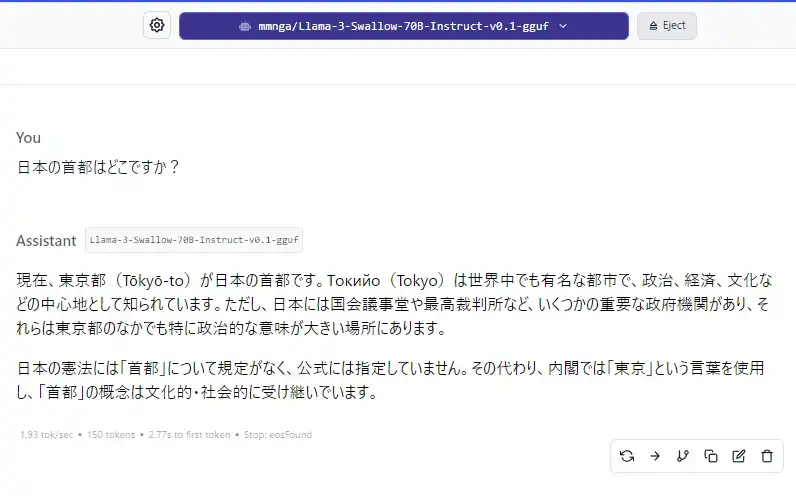Click the 1.93 tok/sec generation stats
This screenshot has height=496, width=796.
point(44,435)
